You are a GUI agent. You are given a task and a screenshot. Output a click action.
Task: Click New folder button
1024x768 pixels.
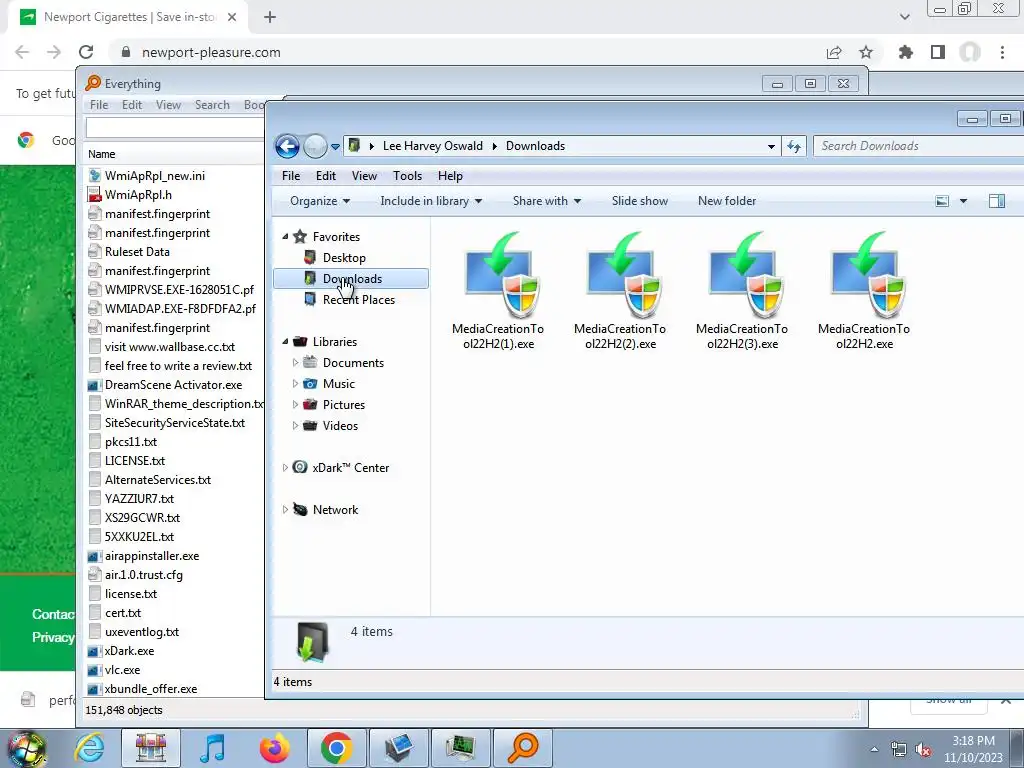[727, 201]
